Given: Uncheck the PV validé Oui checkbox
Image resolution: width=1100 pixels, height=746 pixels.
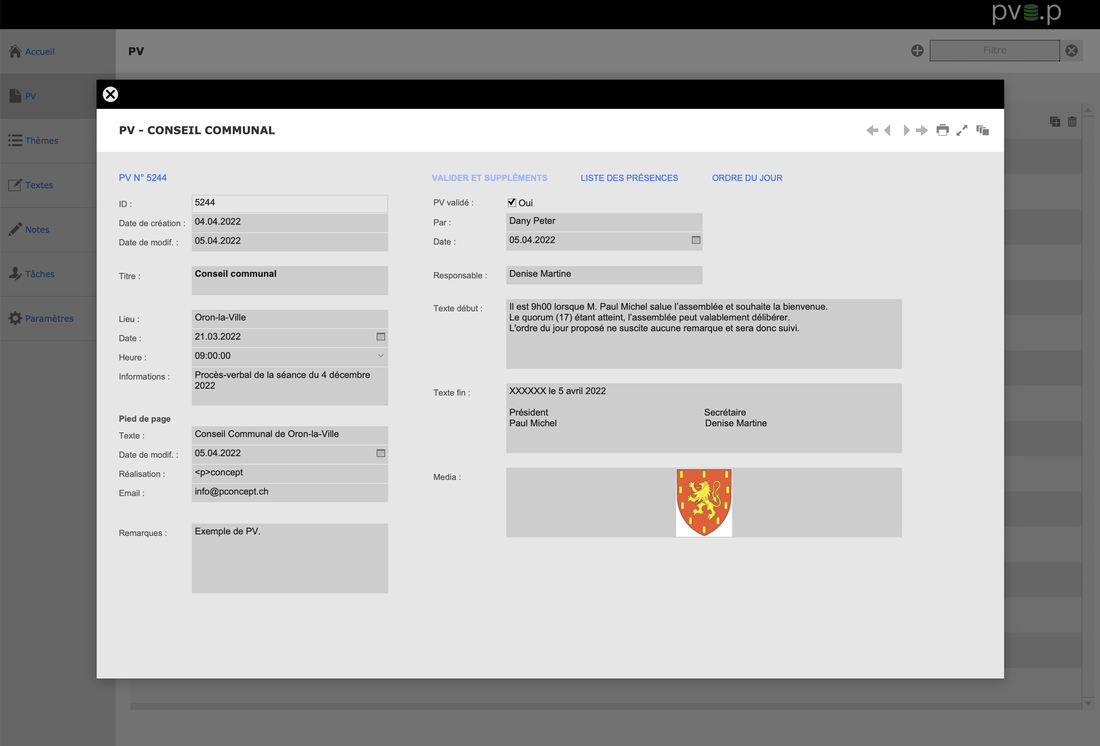Looking at the screenshot, I should (512, 203).
